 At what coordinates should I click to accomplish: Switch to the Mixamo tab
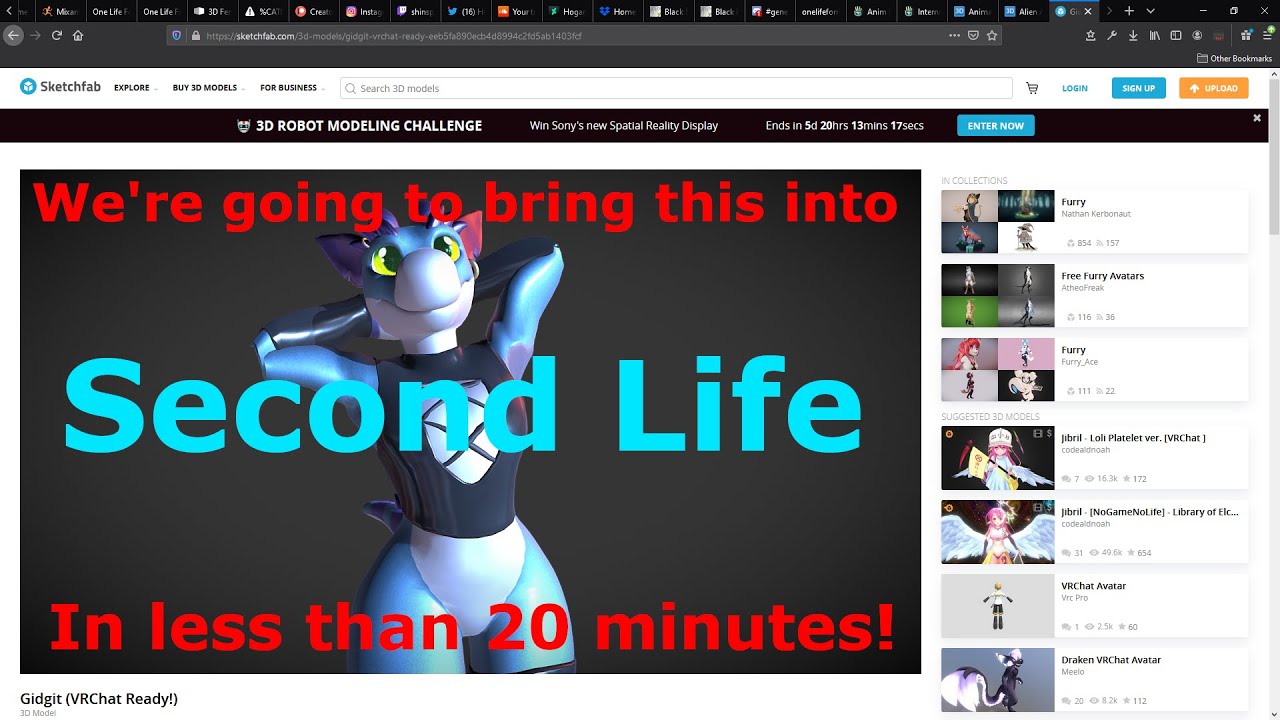point(60,11)
